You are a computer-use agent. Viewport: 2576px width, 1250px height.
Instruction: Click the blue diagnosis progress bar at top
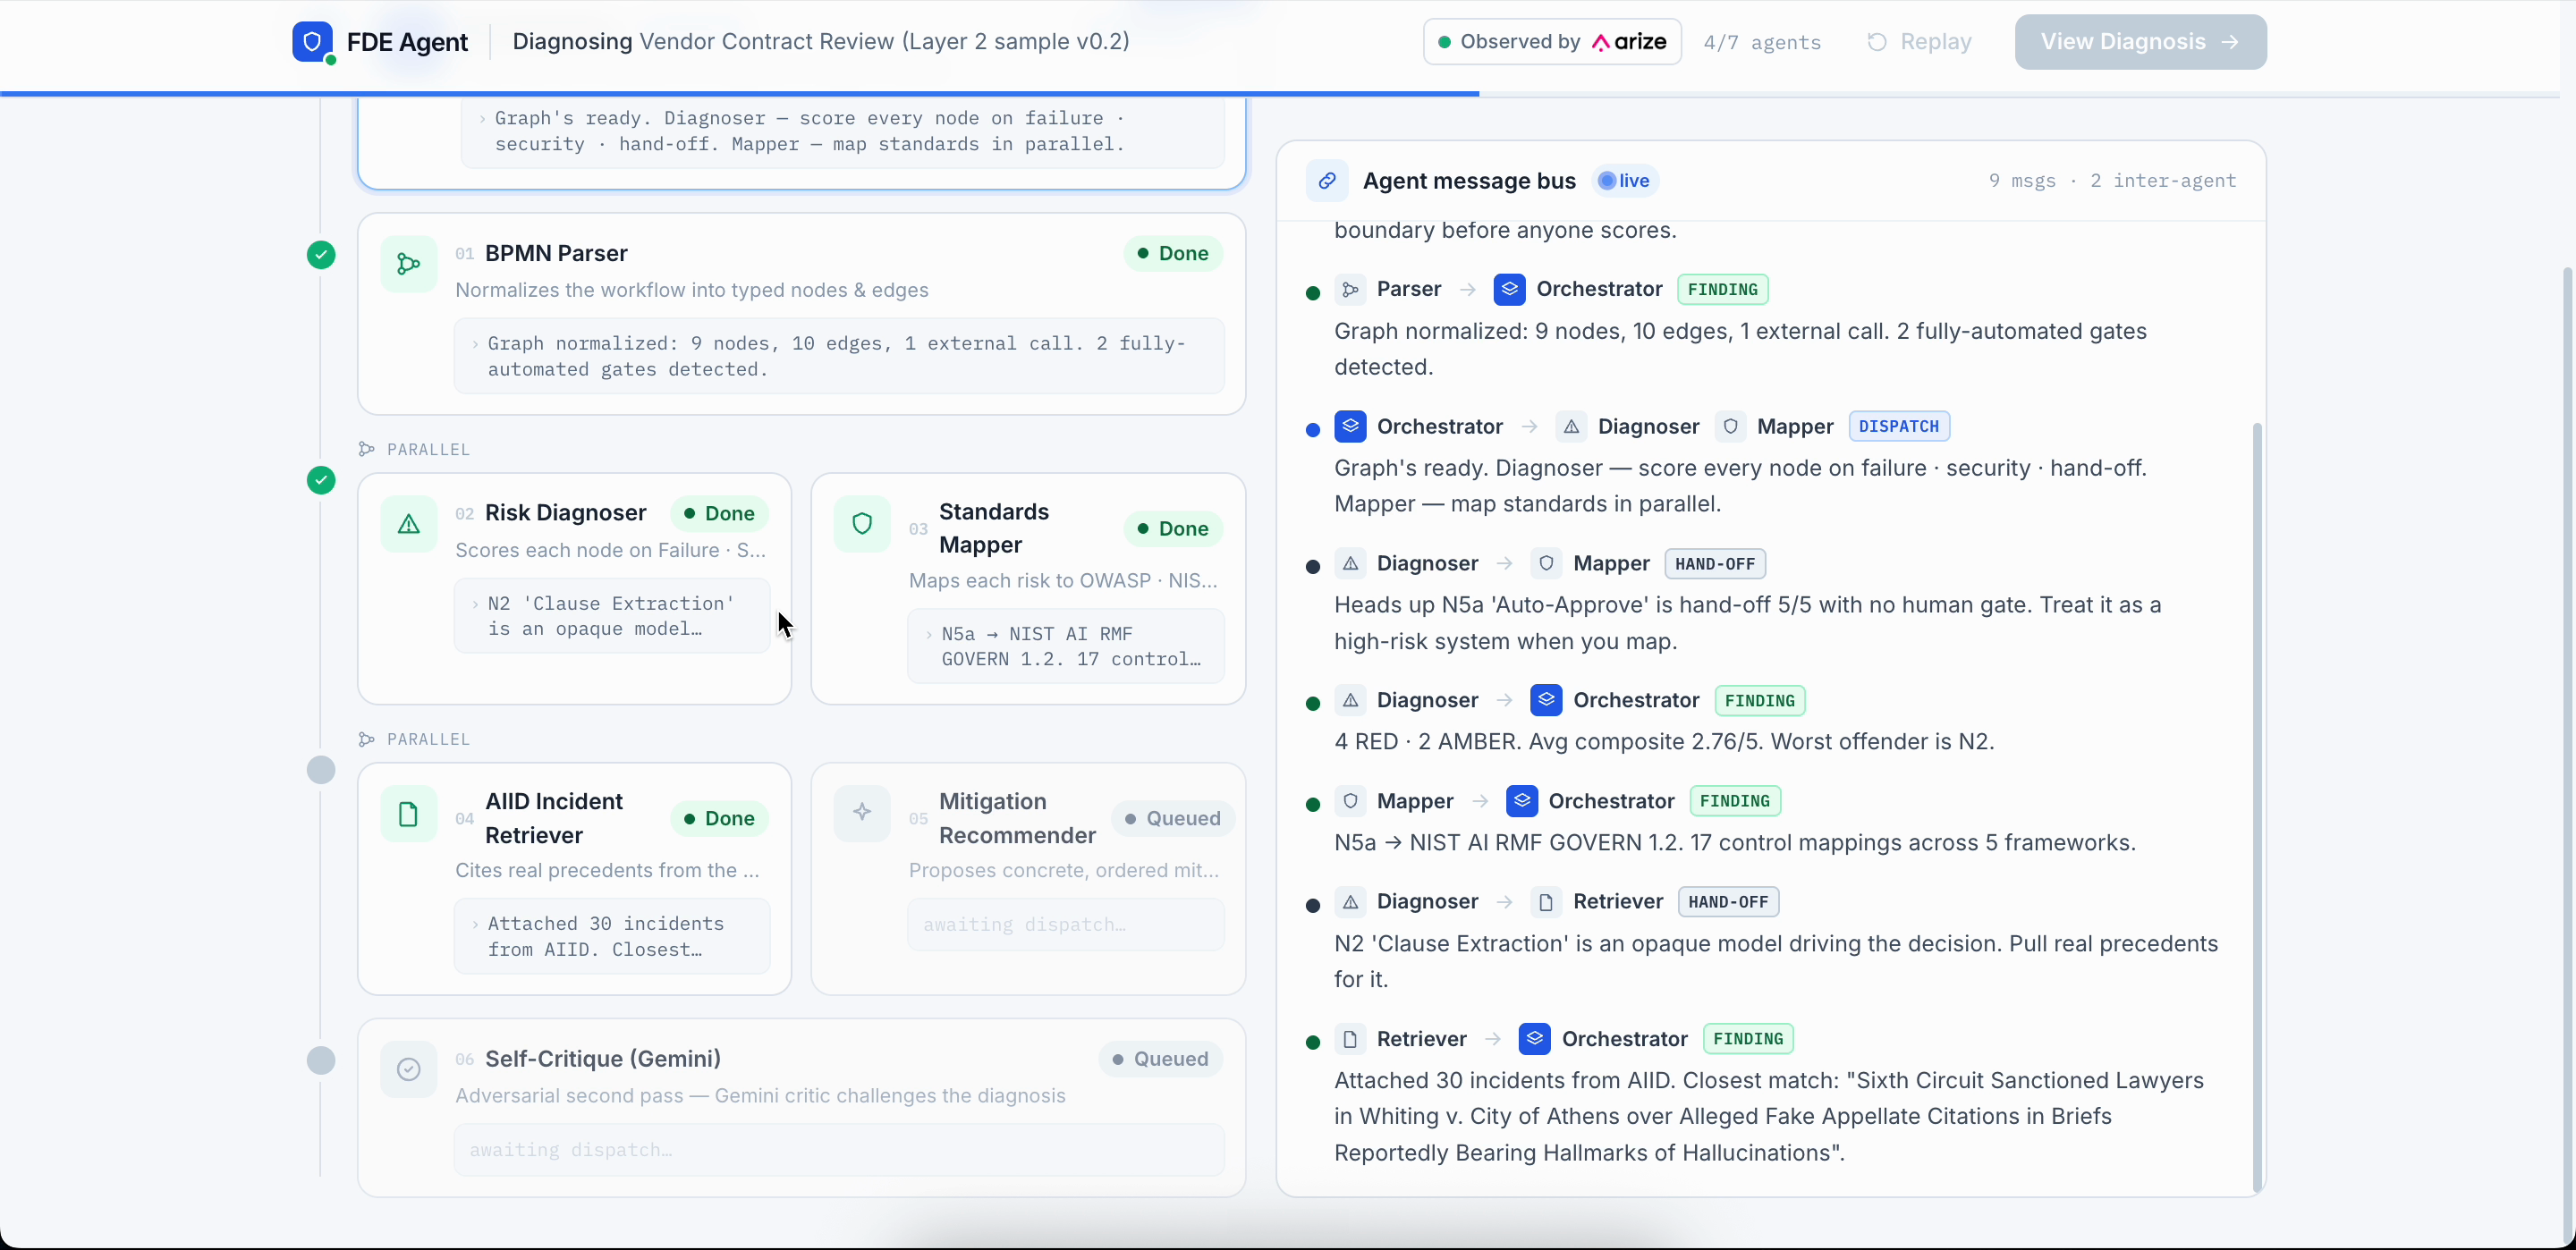pos(740,94)
